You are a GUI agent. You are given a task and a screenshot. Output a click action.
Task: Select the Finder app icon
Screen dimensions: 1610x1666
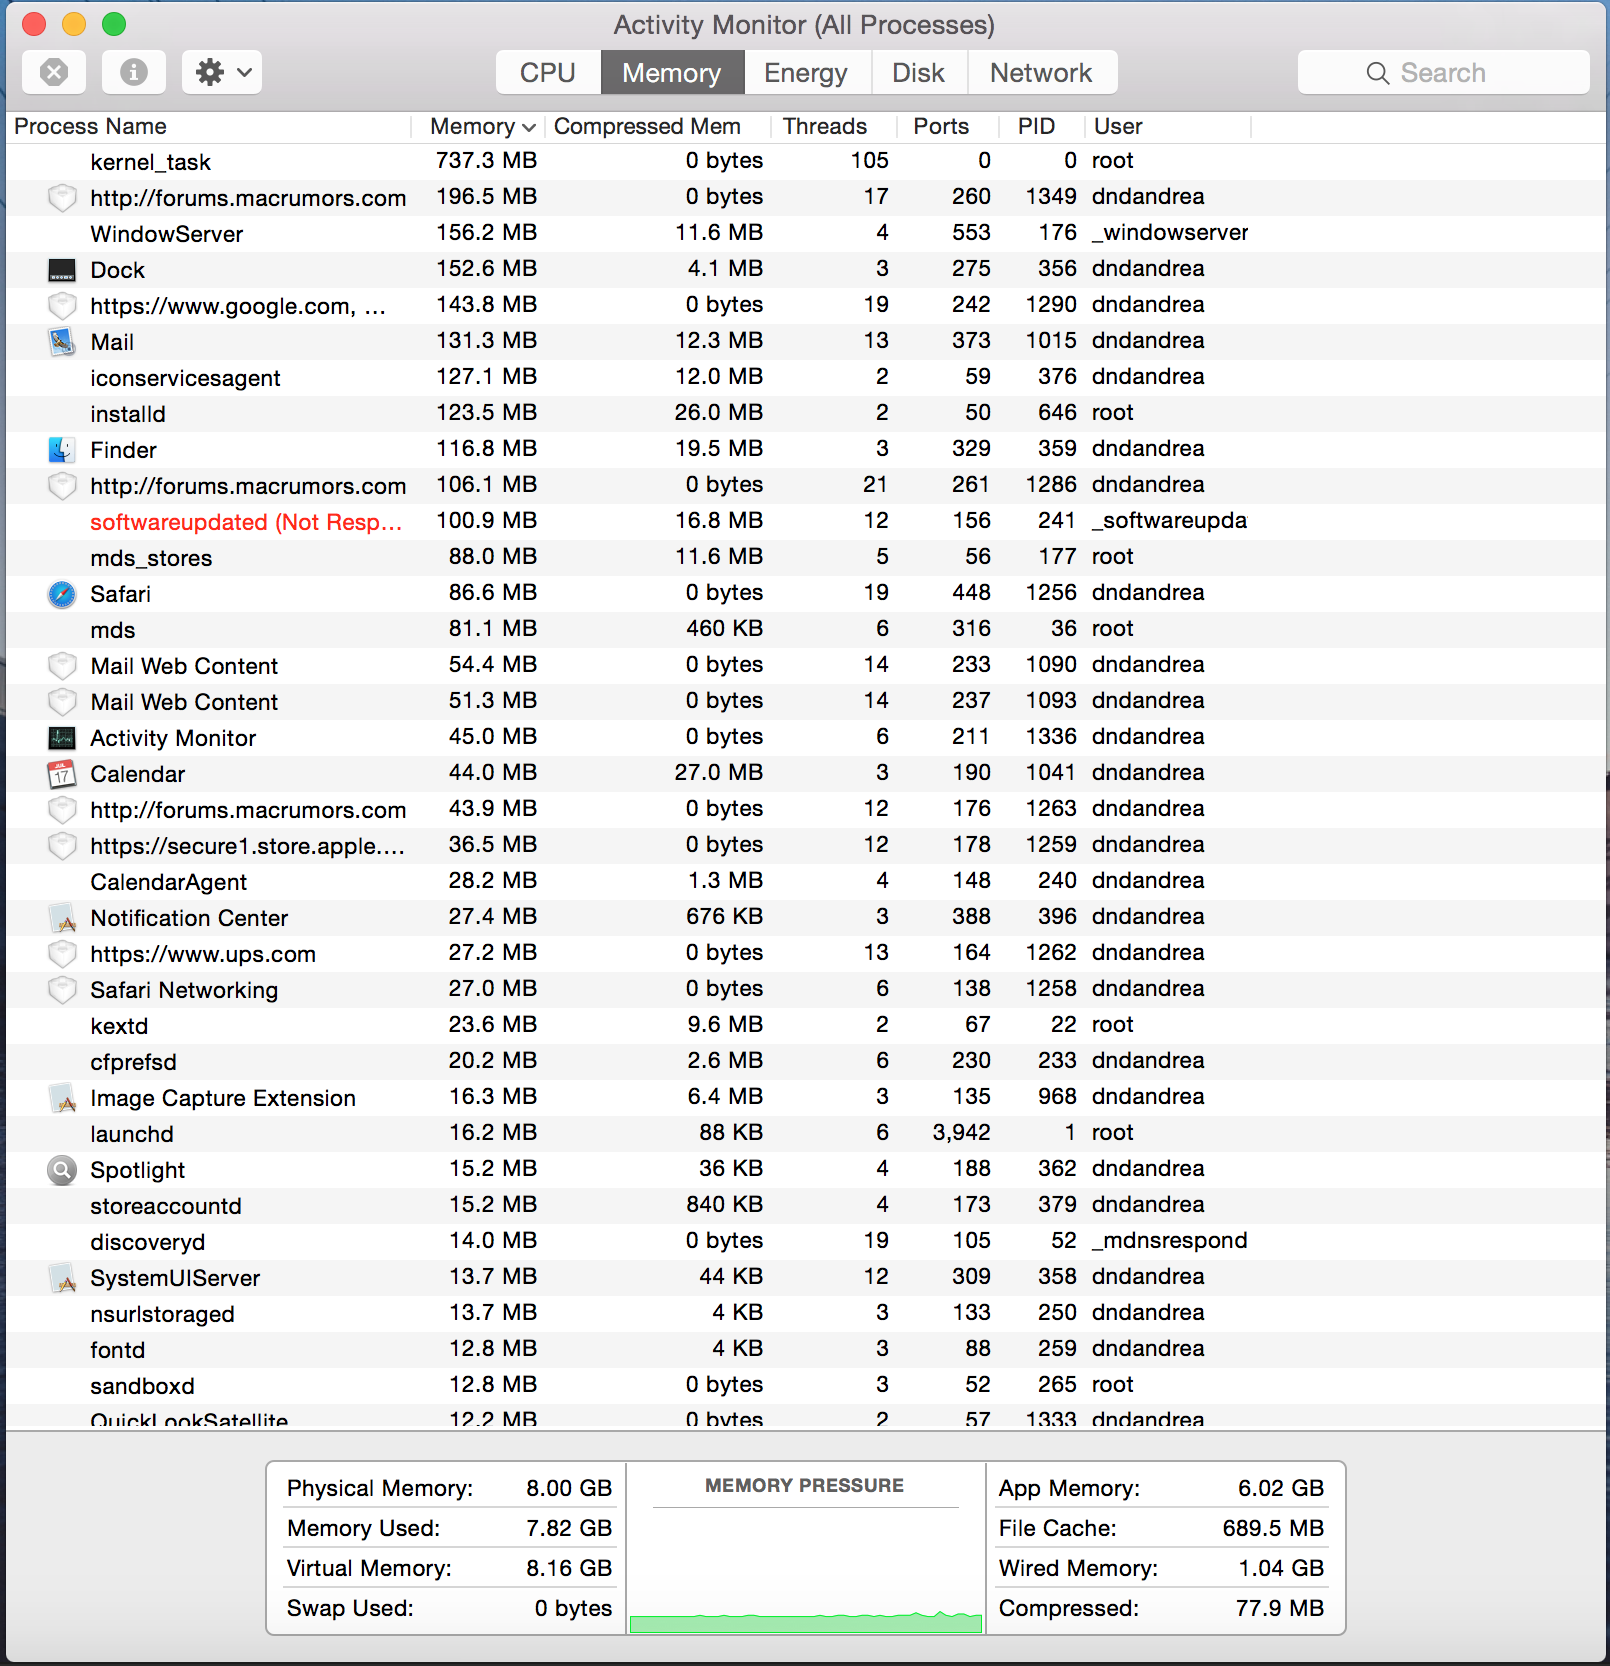[62, 450]
